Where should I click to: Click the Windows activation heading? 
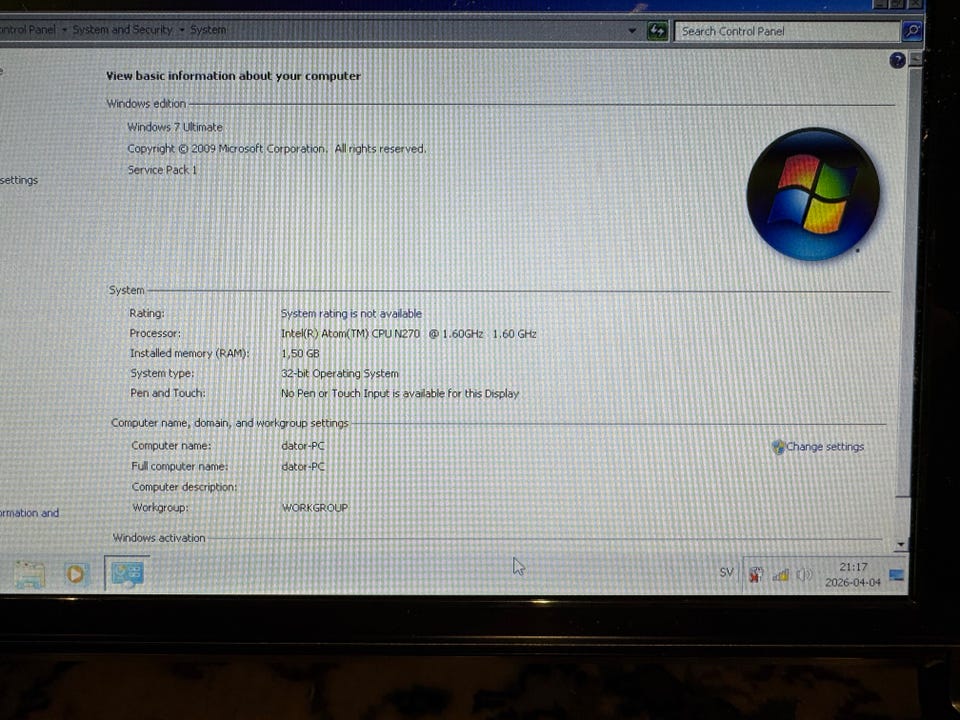(159, 538)
